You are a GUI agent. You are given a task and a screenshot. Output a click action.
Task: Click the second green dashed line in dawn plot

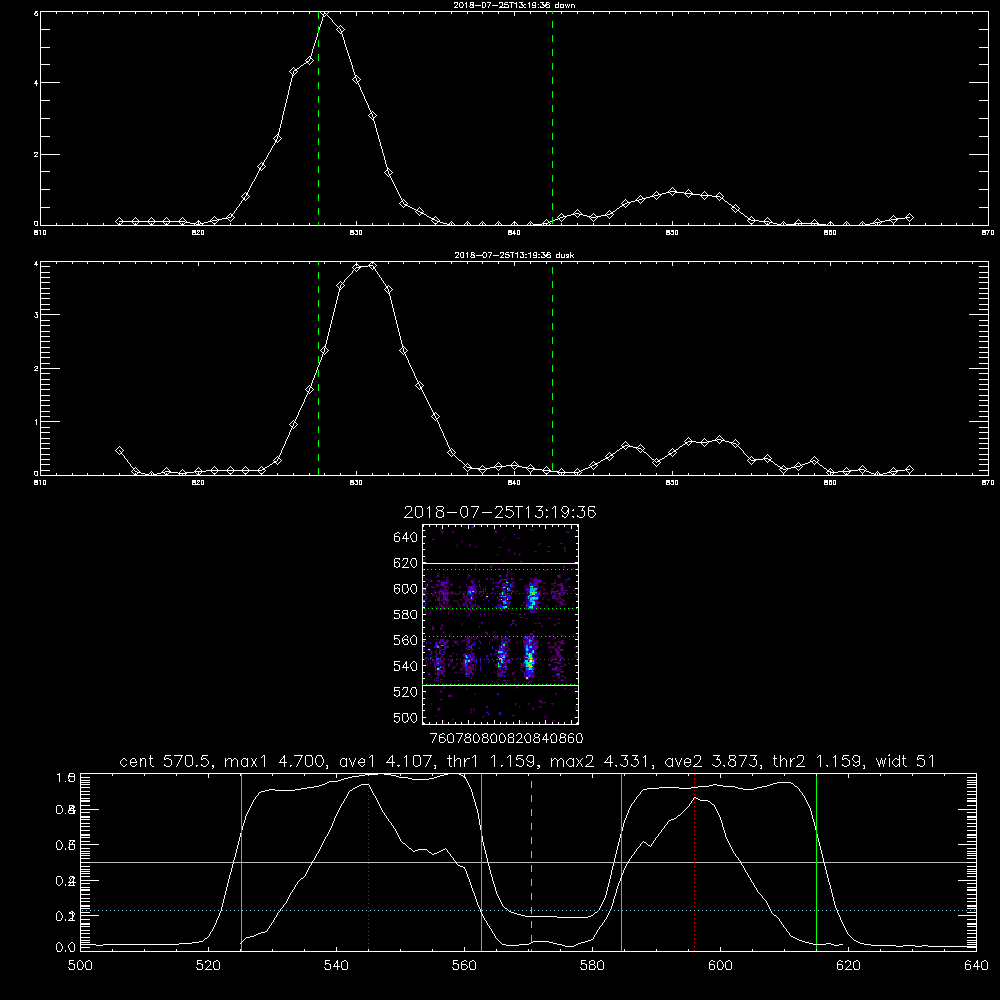[552, 121]
